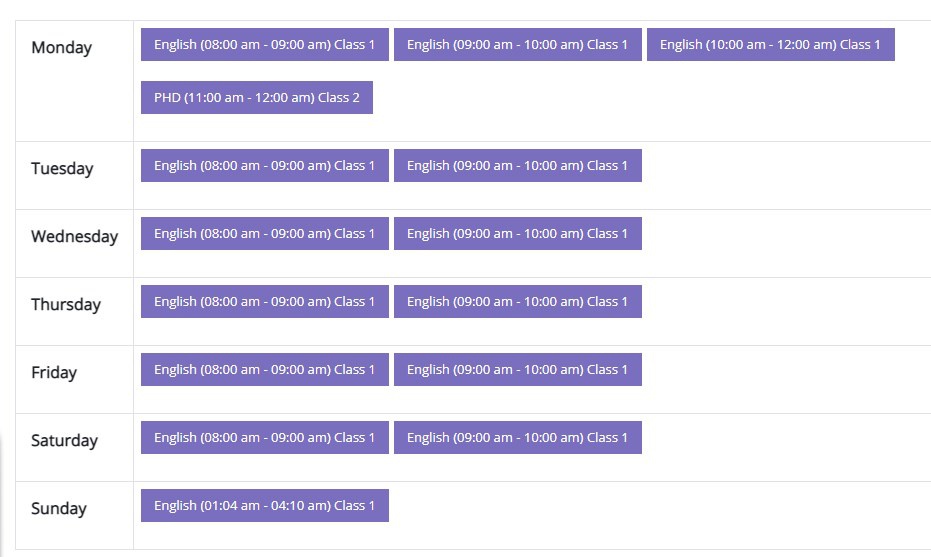Click Tuesday English 09:00 am - 10:00 am entry

tap(517, 166)
